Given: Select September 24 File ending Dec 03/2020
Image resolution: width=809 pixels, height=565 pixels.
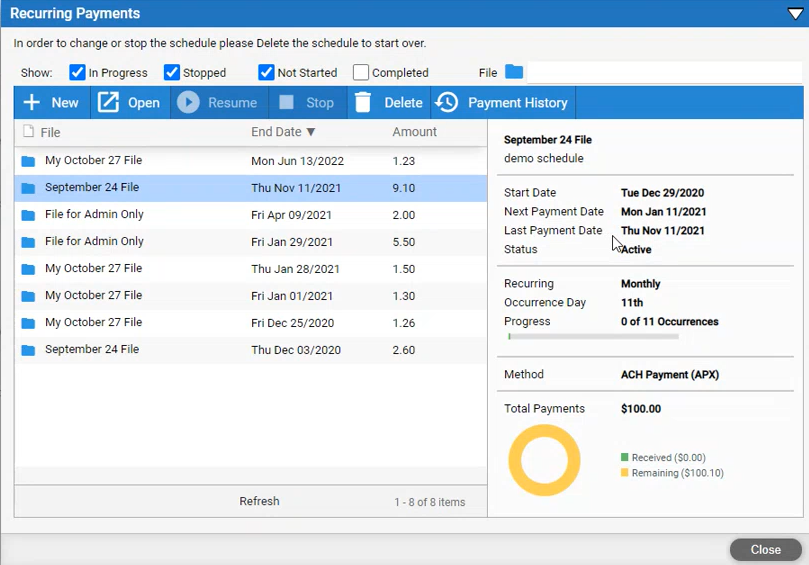Looking at the screenshot, I should [x=251, y=350].
